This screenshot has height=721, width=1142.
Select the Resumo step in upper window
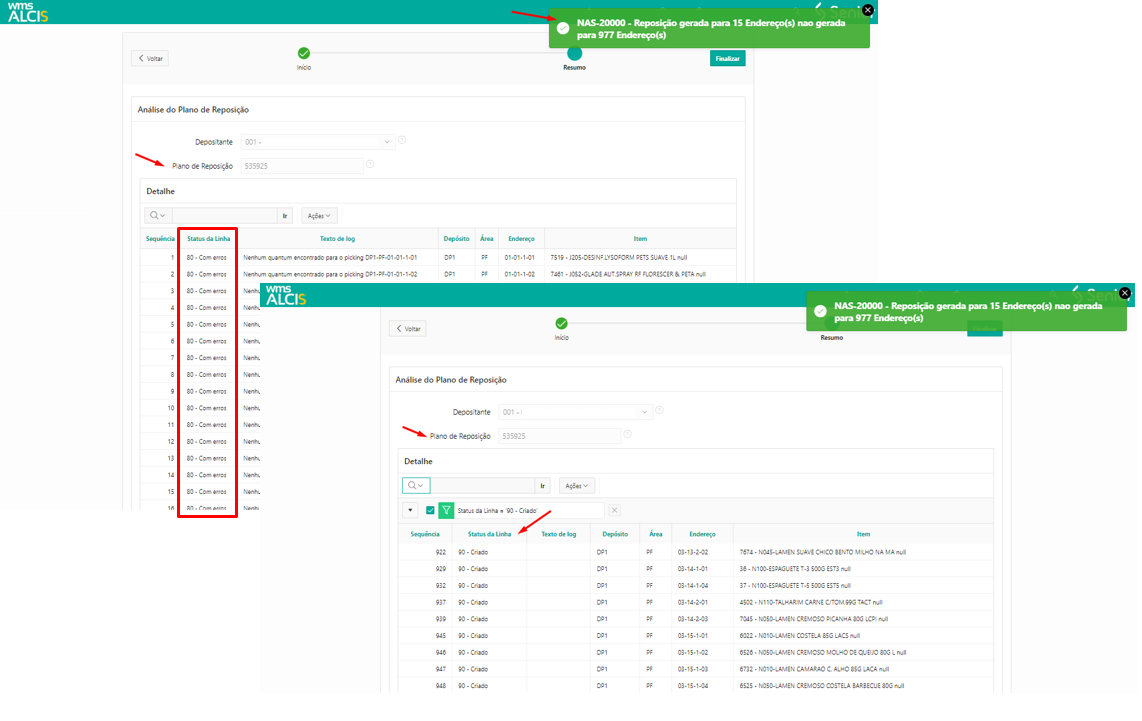point(574,54)
